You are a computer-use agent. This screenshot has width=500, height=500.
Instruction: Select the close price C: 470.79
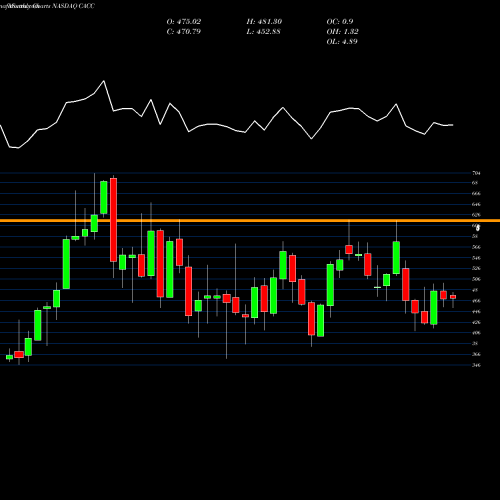click(x=184, y=32)
